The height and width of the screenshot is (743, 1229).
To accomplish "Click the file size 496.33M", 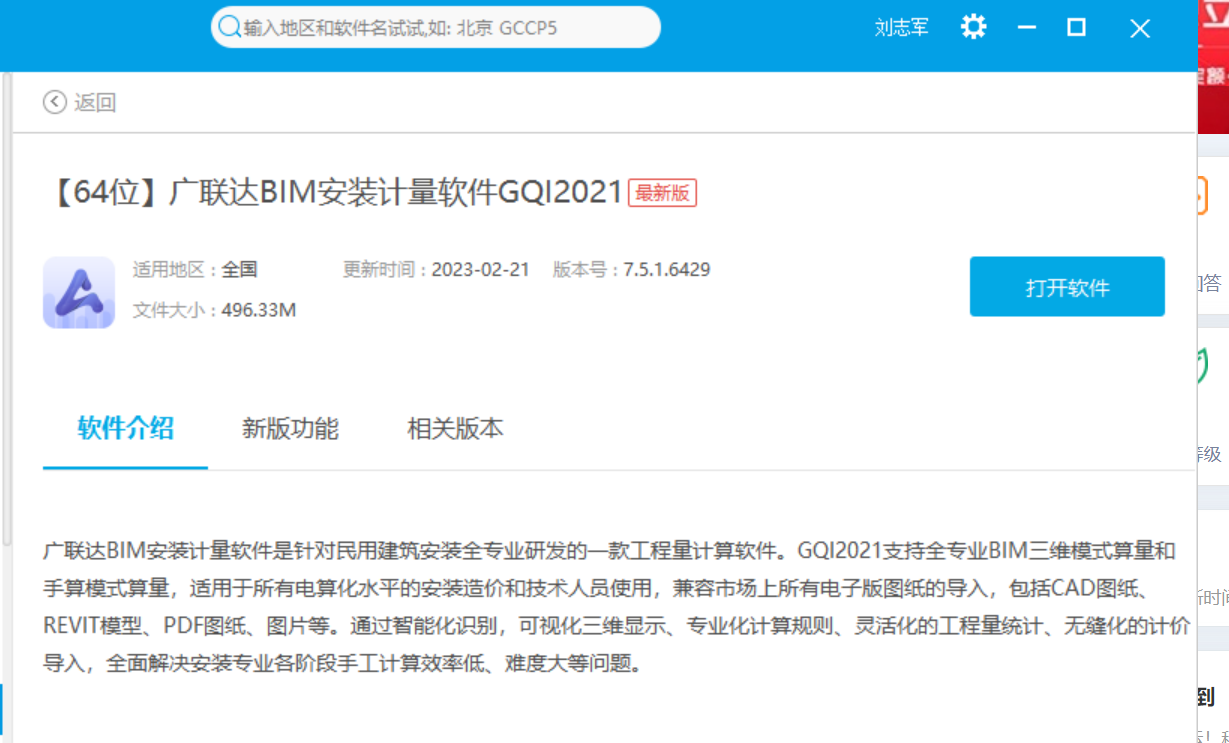I will pos(259,310).
